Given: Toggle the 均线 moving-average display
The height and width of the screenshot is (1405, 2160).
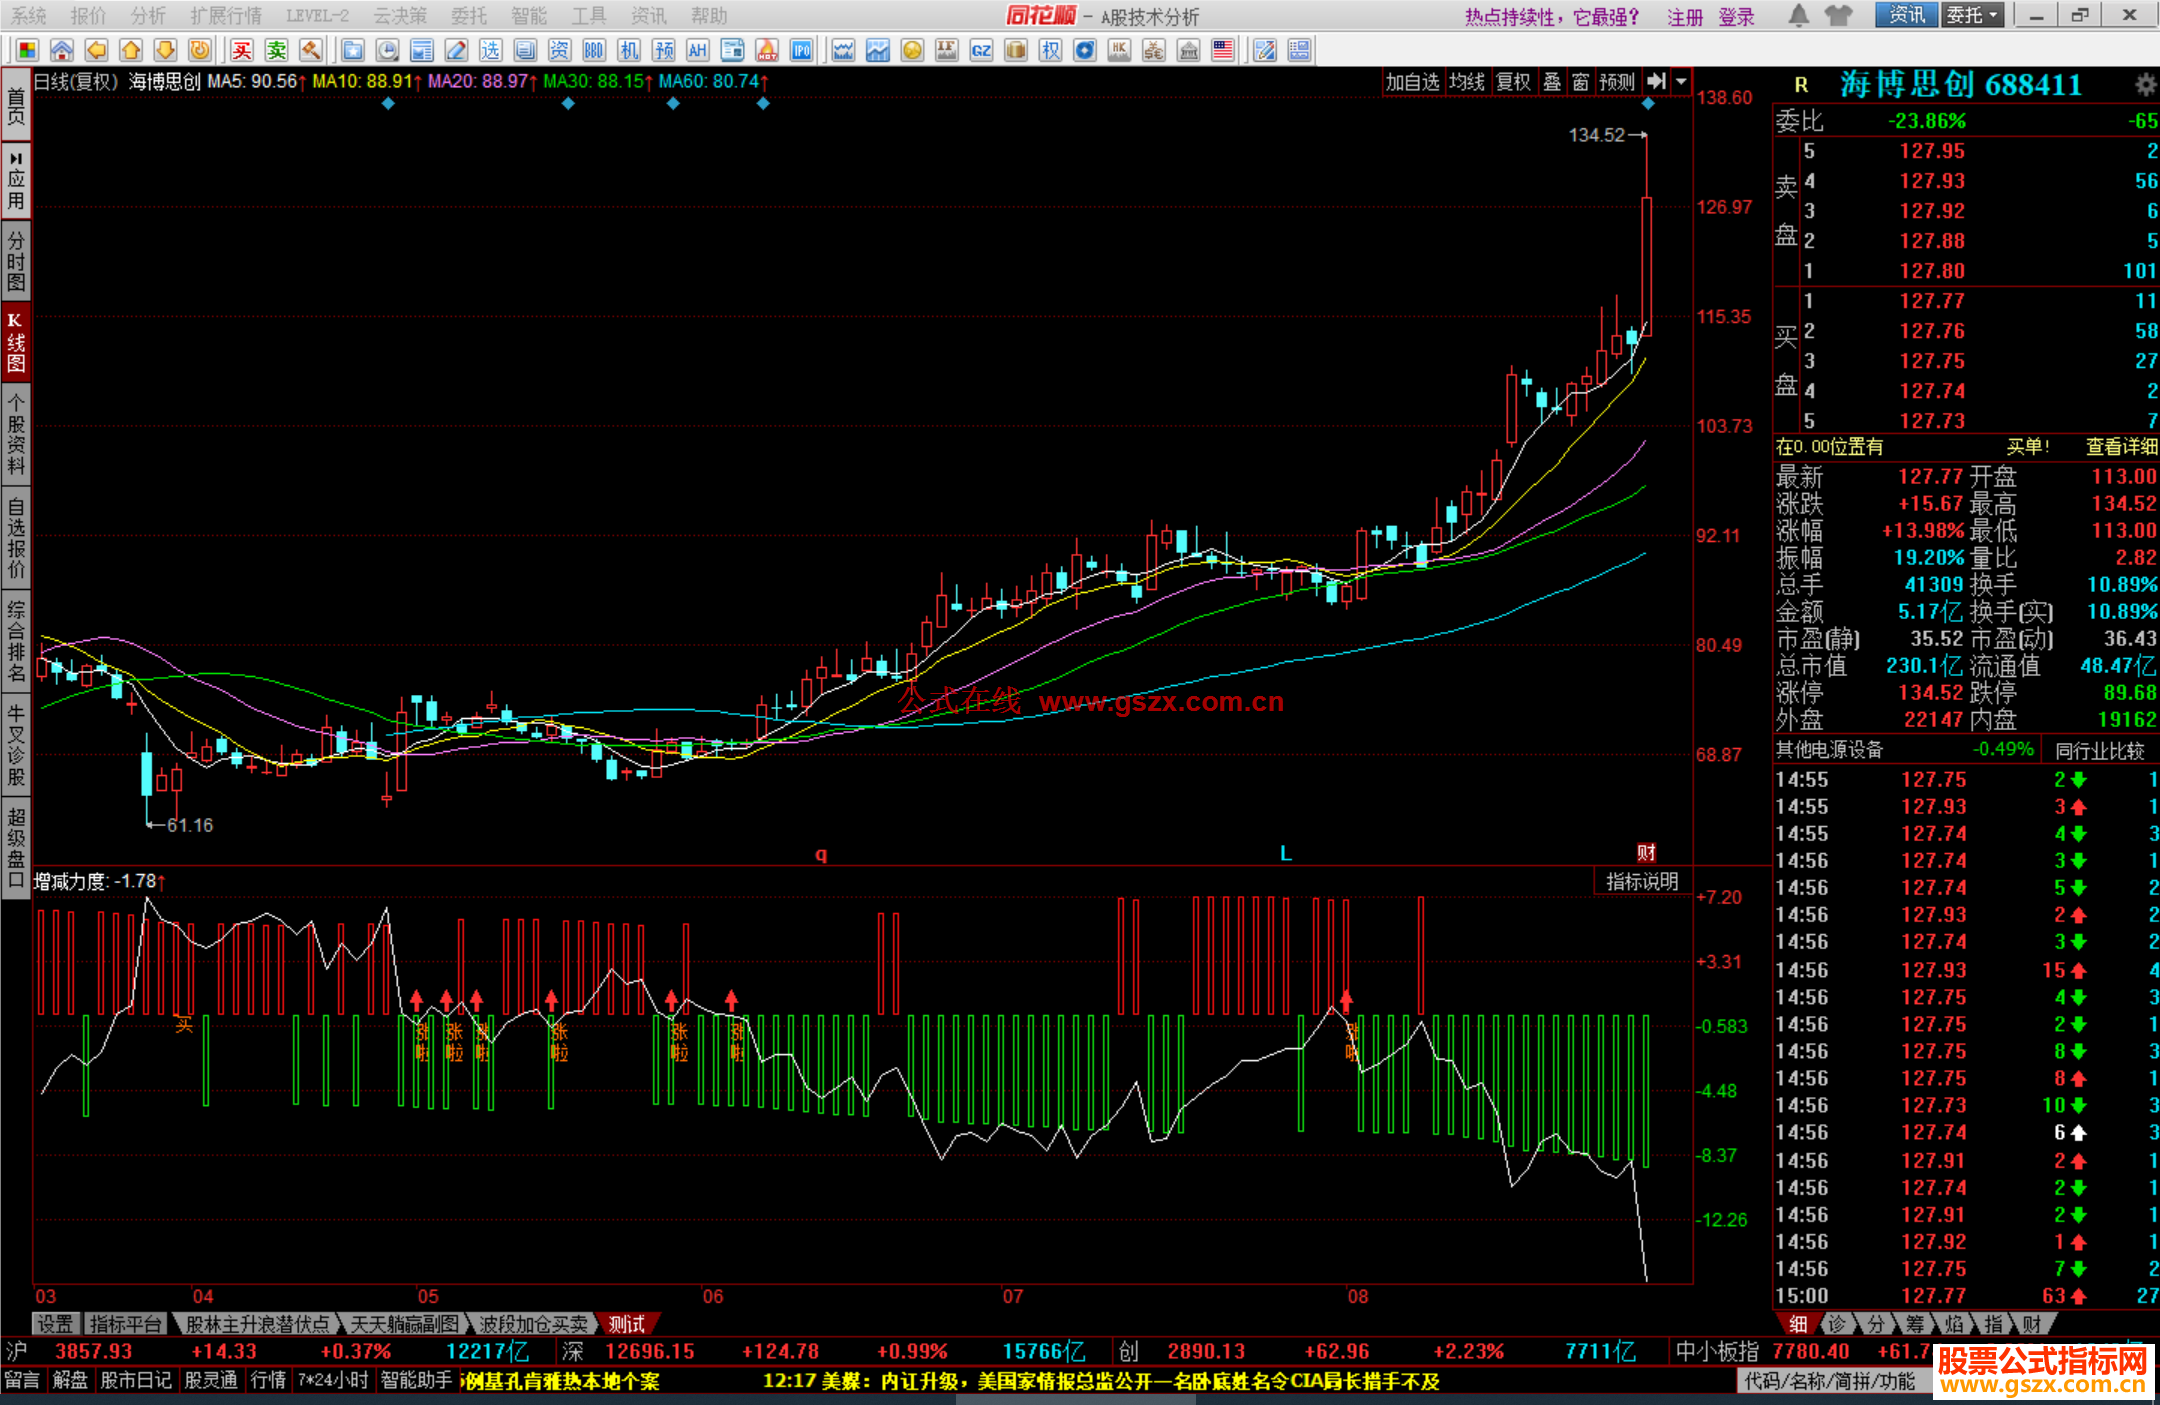Looking at the screenshot, I should [x=1467, y=82].
